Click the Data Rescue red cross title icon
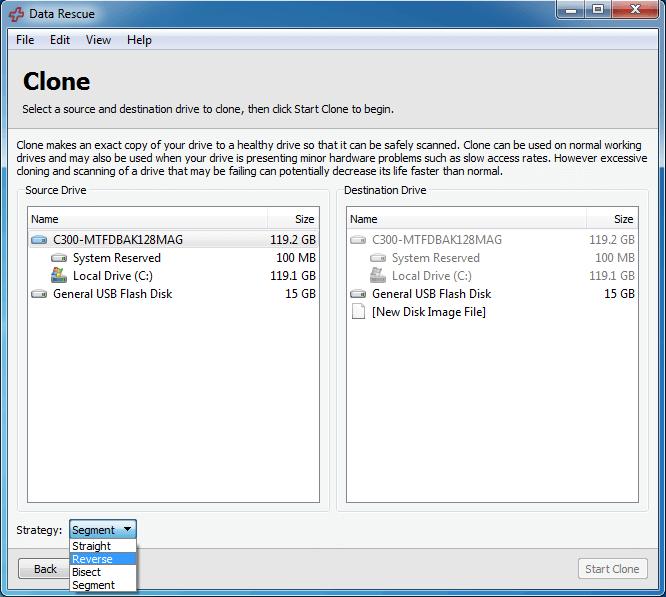 pyautogui.click(x=16, y=14)
